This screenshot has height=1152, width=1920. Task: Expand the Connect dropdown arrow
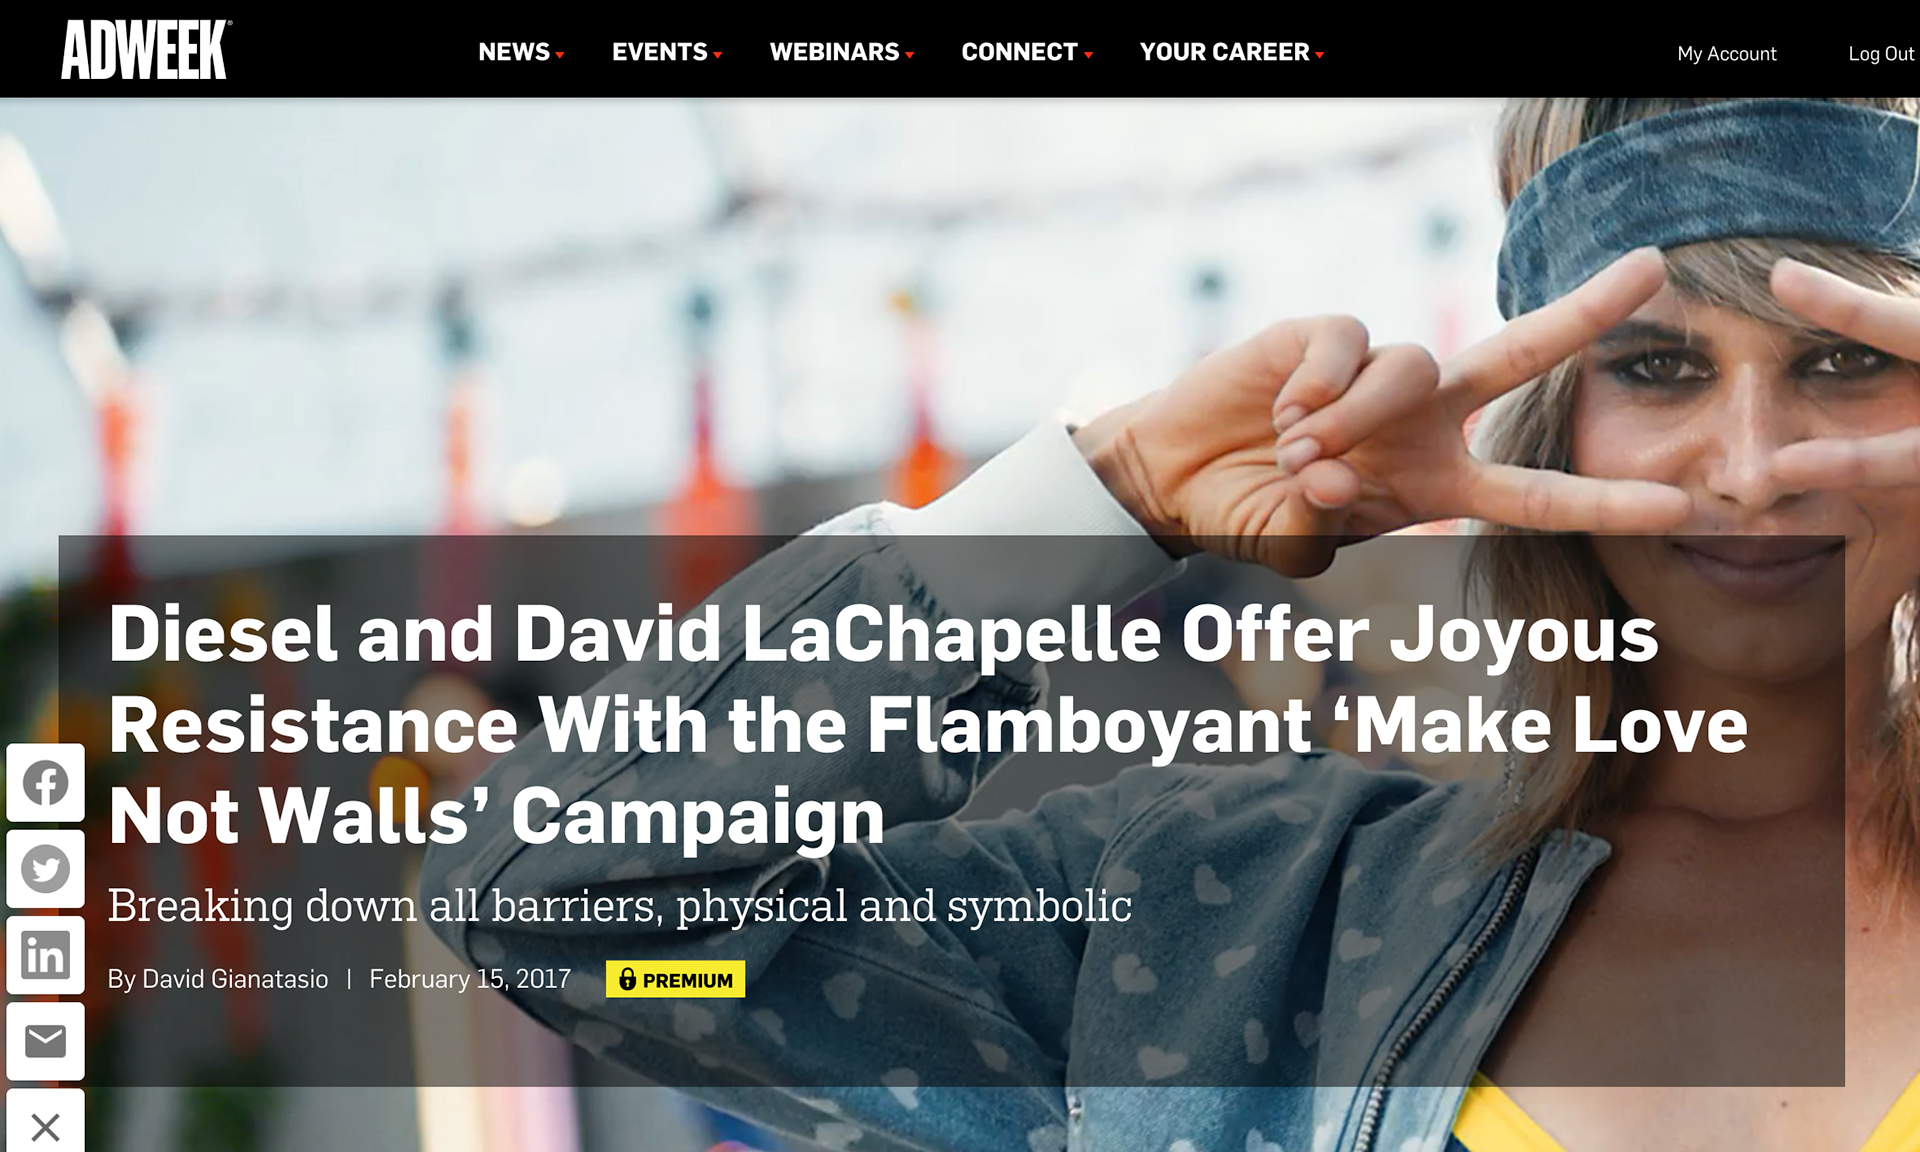coord(1088,55)
